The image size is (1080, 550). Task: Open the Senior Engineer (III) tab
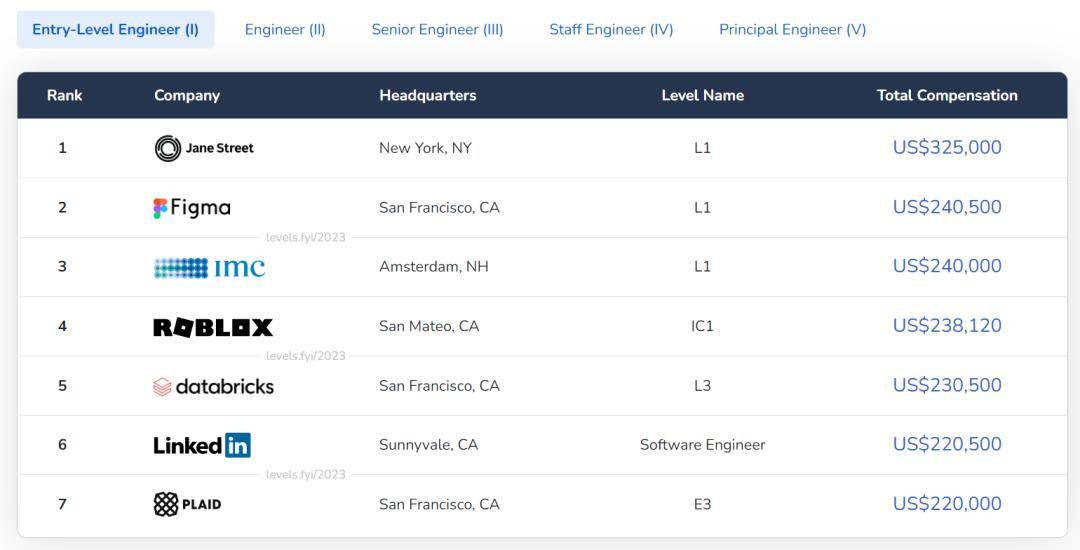[x=437, y=29]
